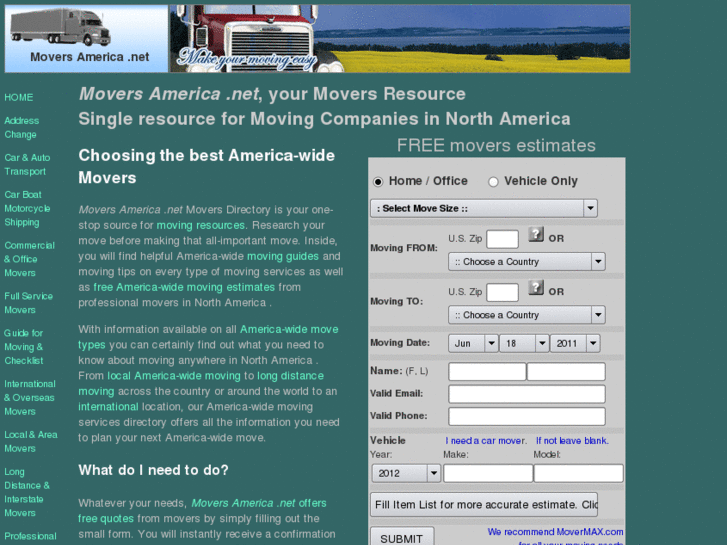Click the Valid Phone input field
This screenshot has width=727, height=545.
pos(527,417)
